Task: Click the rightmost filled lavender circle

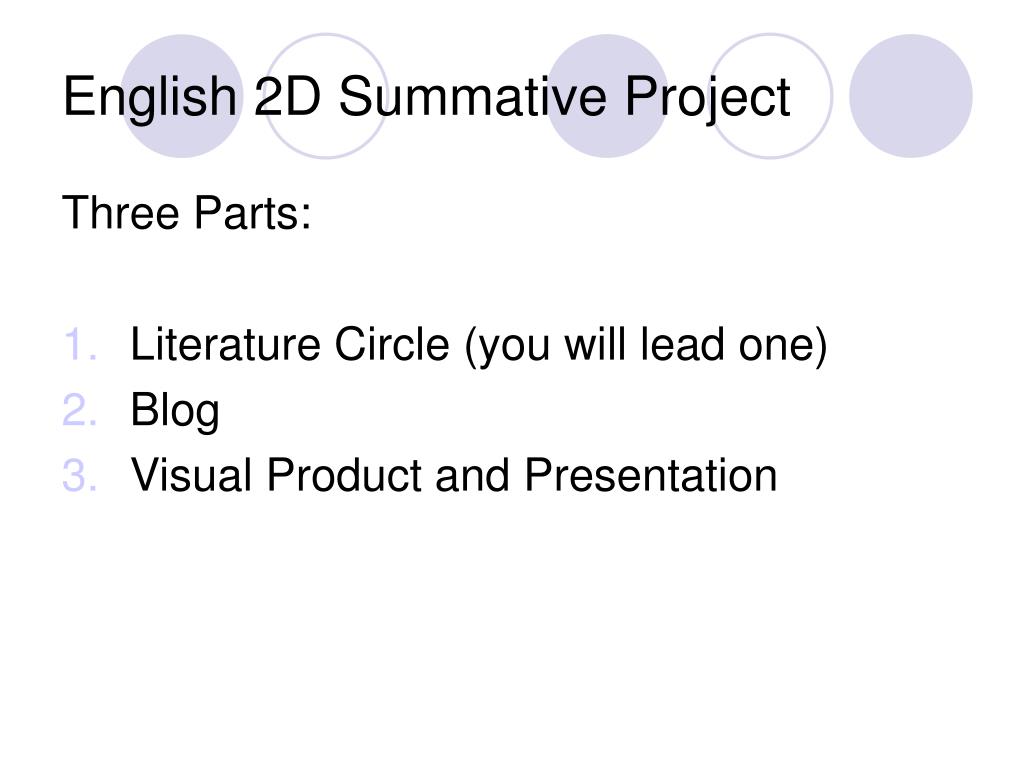Action: [910, 96]
